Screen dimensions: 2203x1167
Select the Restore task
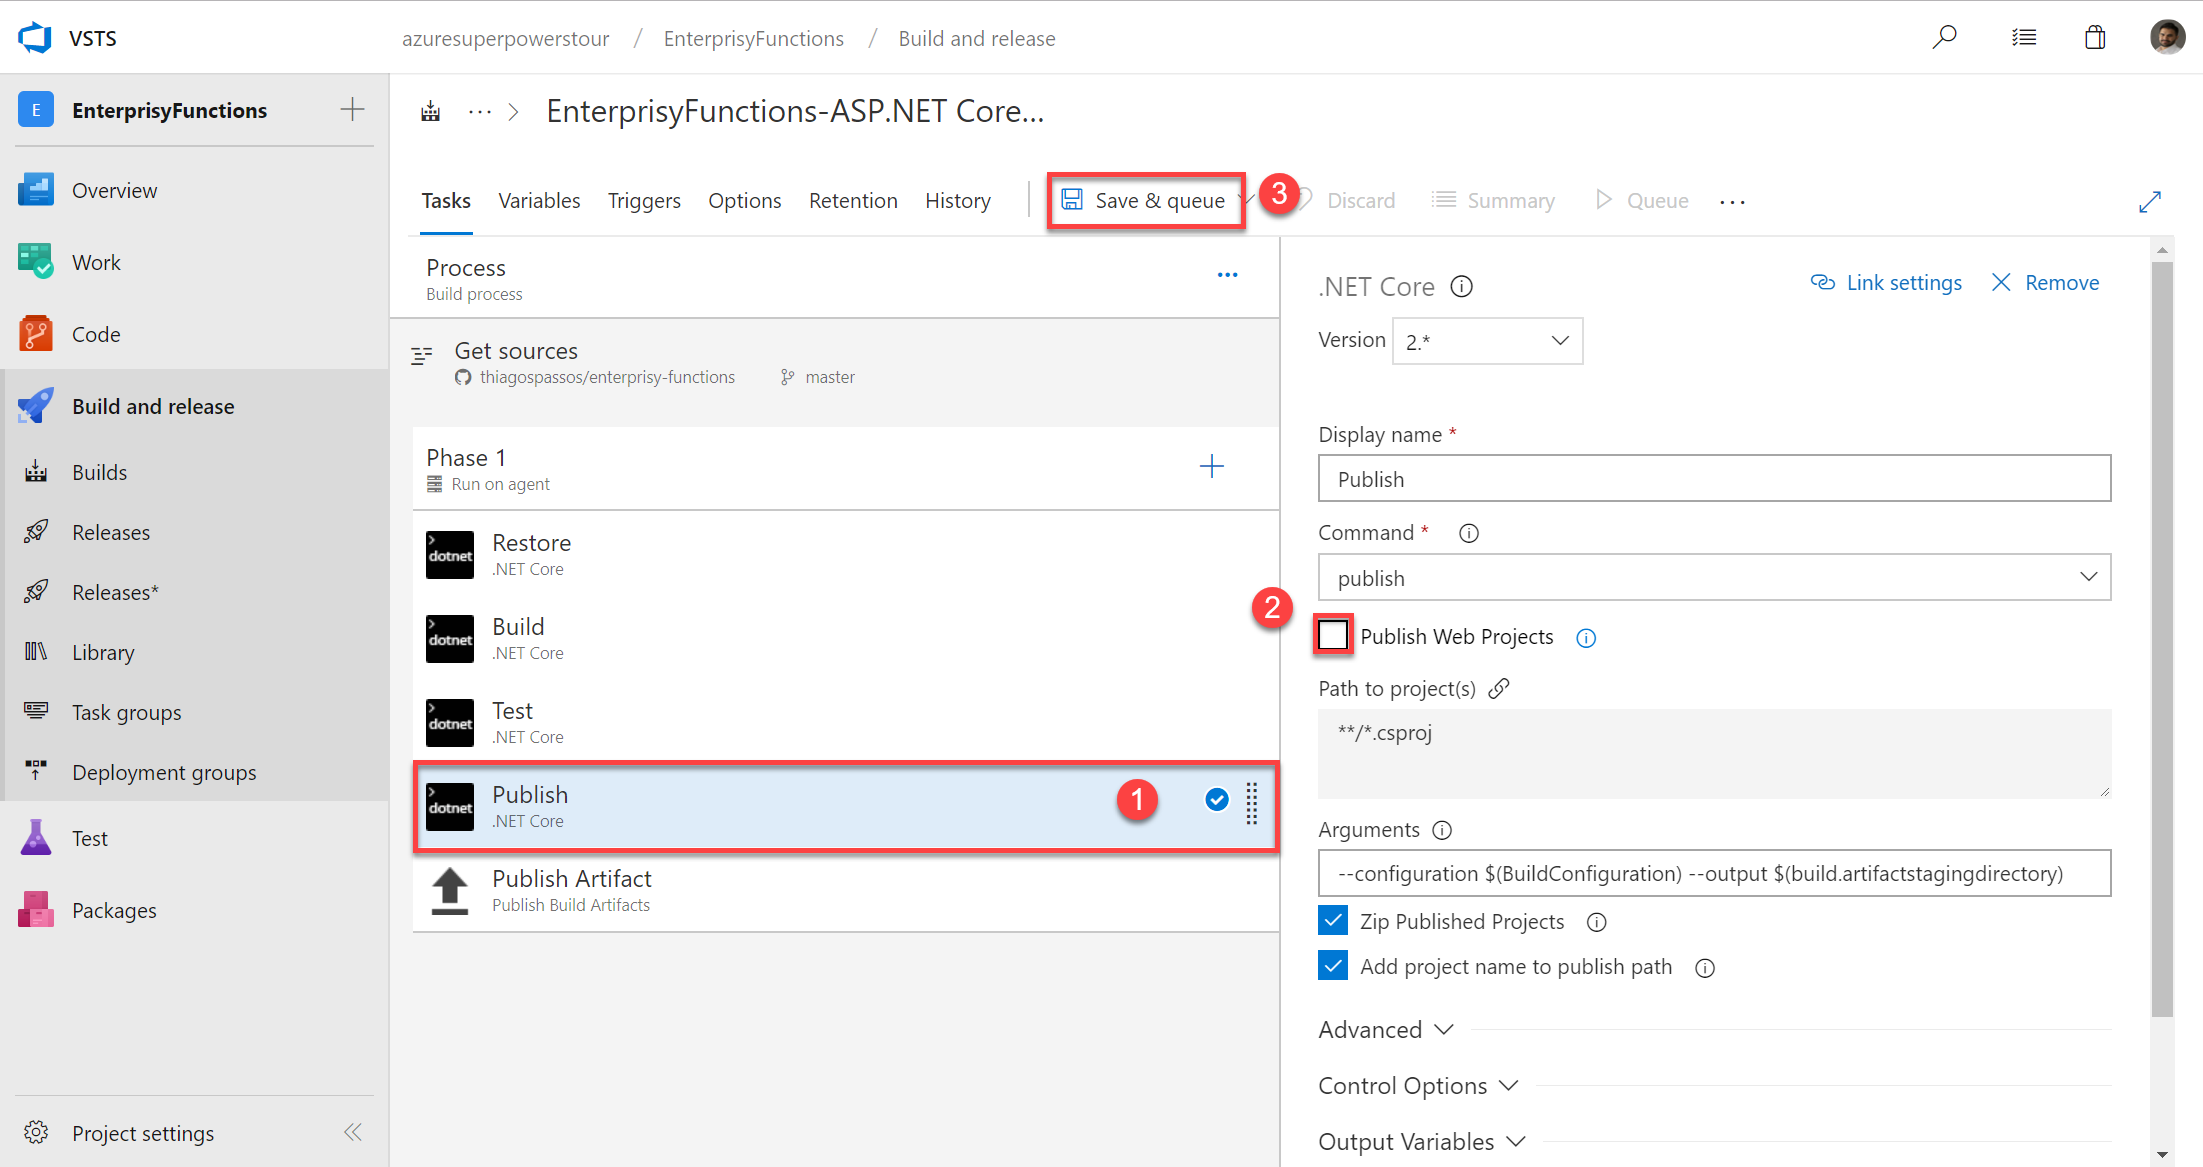pyautogui.click(x=846, y=554)
